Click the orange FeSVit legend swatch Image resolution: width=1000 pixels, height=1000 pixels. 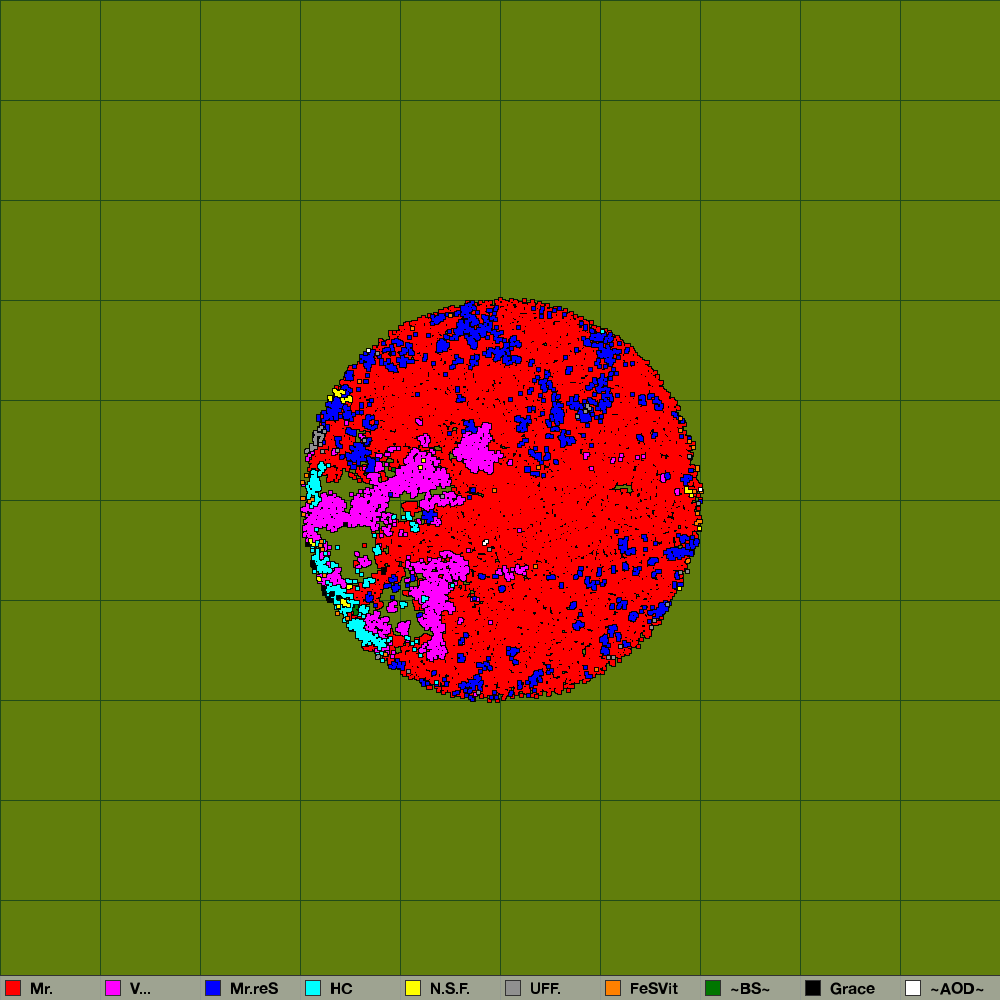pyautogui.click(x=613, y=988)
